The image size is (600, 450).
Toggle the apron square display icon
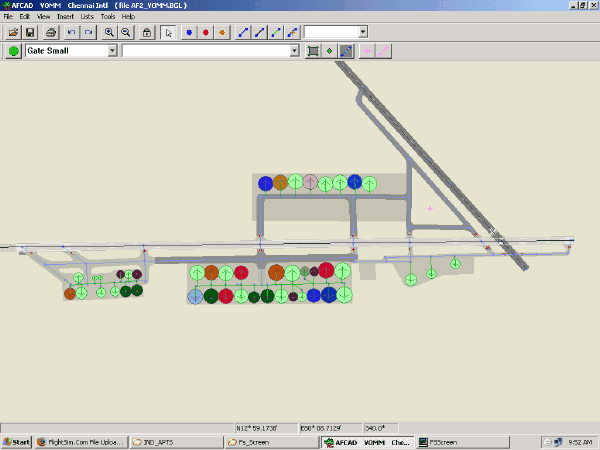pyautogui.click(x=313, y=50)
